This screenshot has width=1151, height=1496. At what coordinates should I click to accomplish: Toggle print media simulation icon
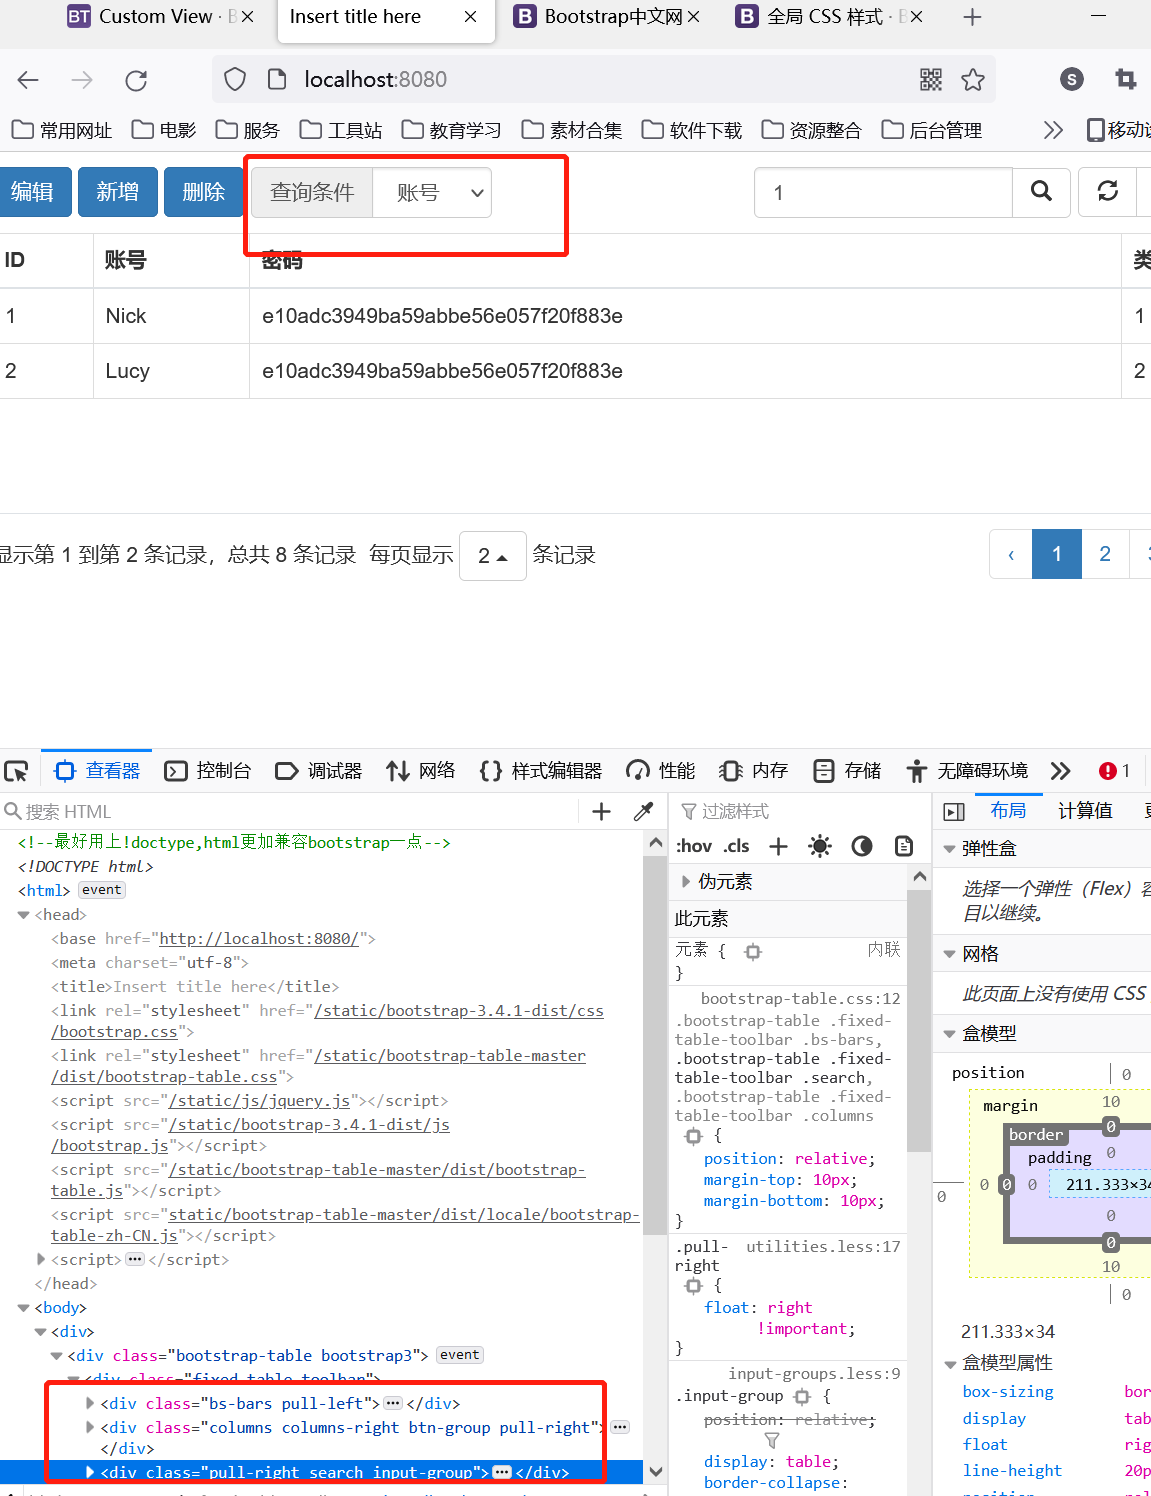coord(904,847)
